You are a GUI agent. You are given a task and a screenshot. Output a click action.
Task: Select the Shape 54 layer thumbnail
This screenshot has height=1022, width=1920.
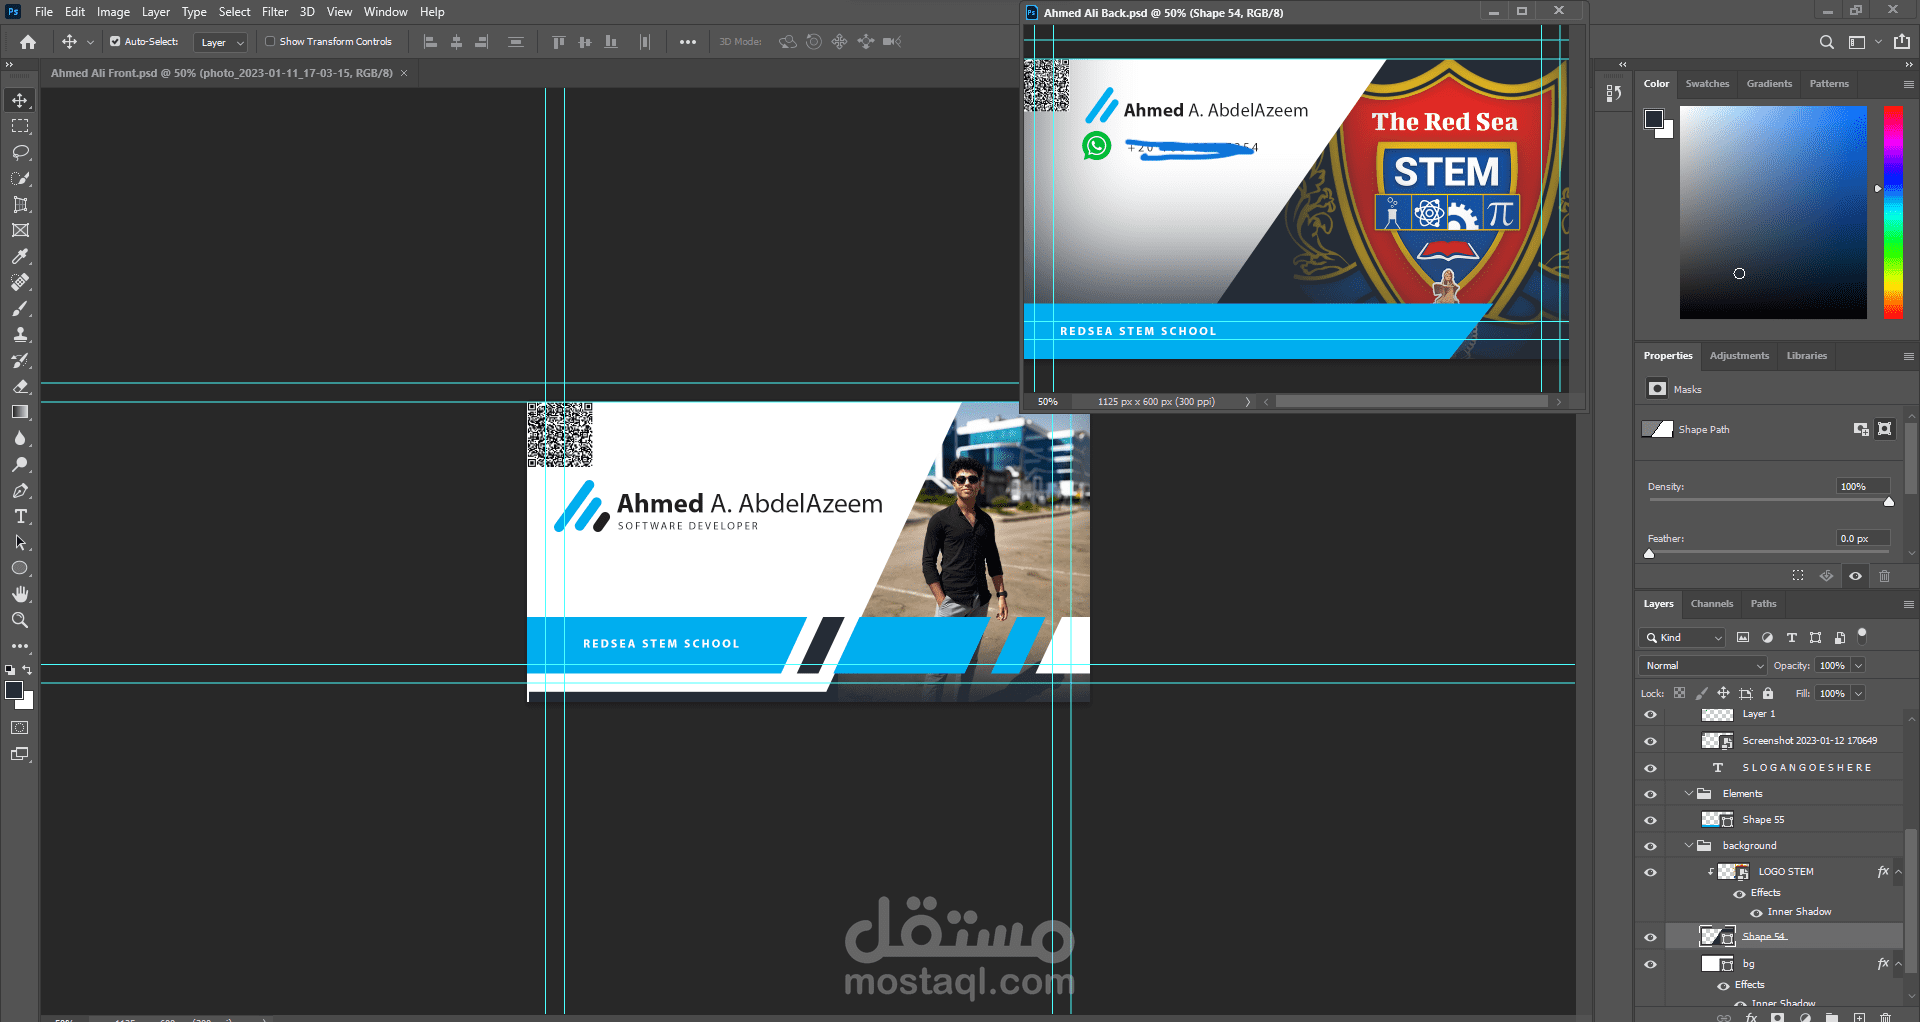(1717, 937)
